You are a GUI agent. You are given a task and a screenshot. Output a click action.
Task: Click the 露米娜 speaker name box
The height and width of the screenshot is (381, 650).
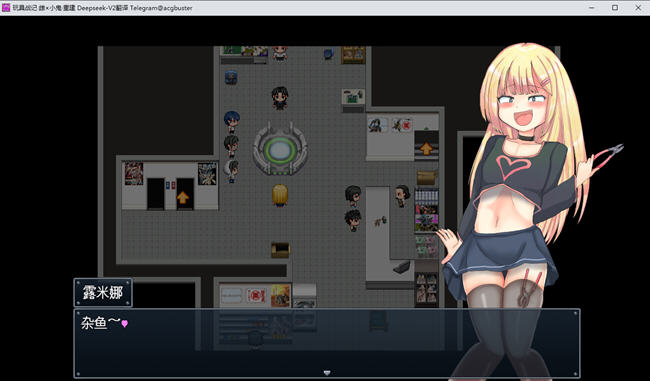pos(103,293)
